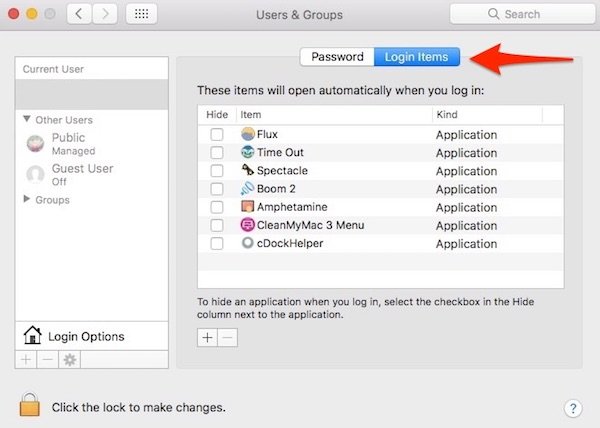Image resolution: width=600 pixels, height=428 pixels.
Task: Click the sidebar gear action button
Action: coord(70,359)
